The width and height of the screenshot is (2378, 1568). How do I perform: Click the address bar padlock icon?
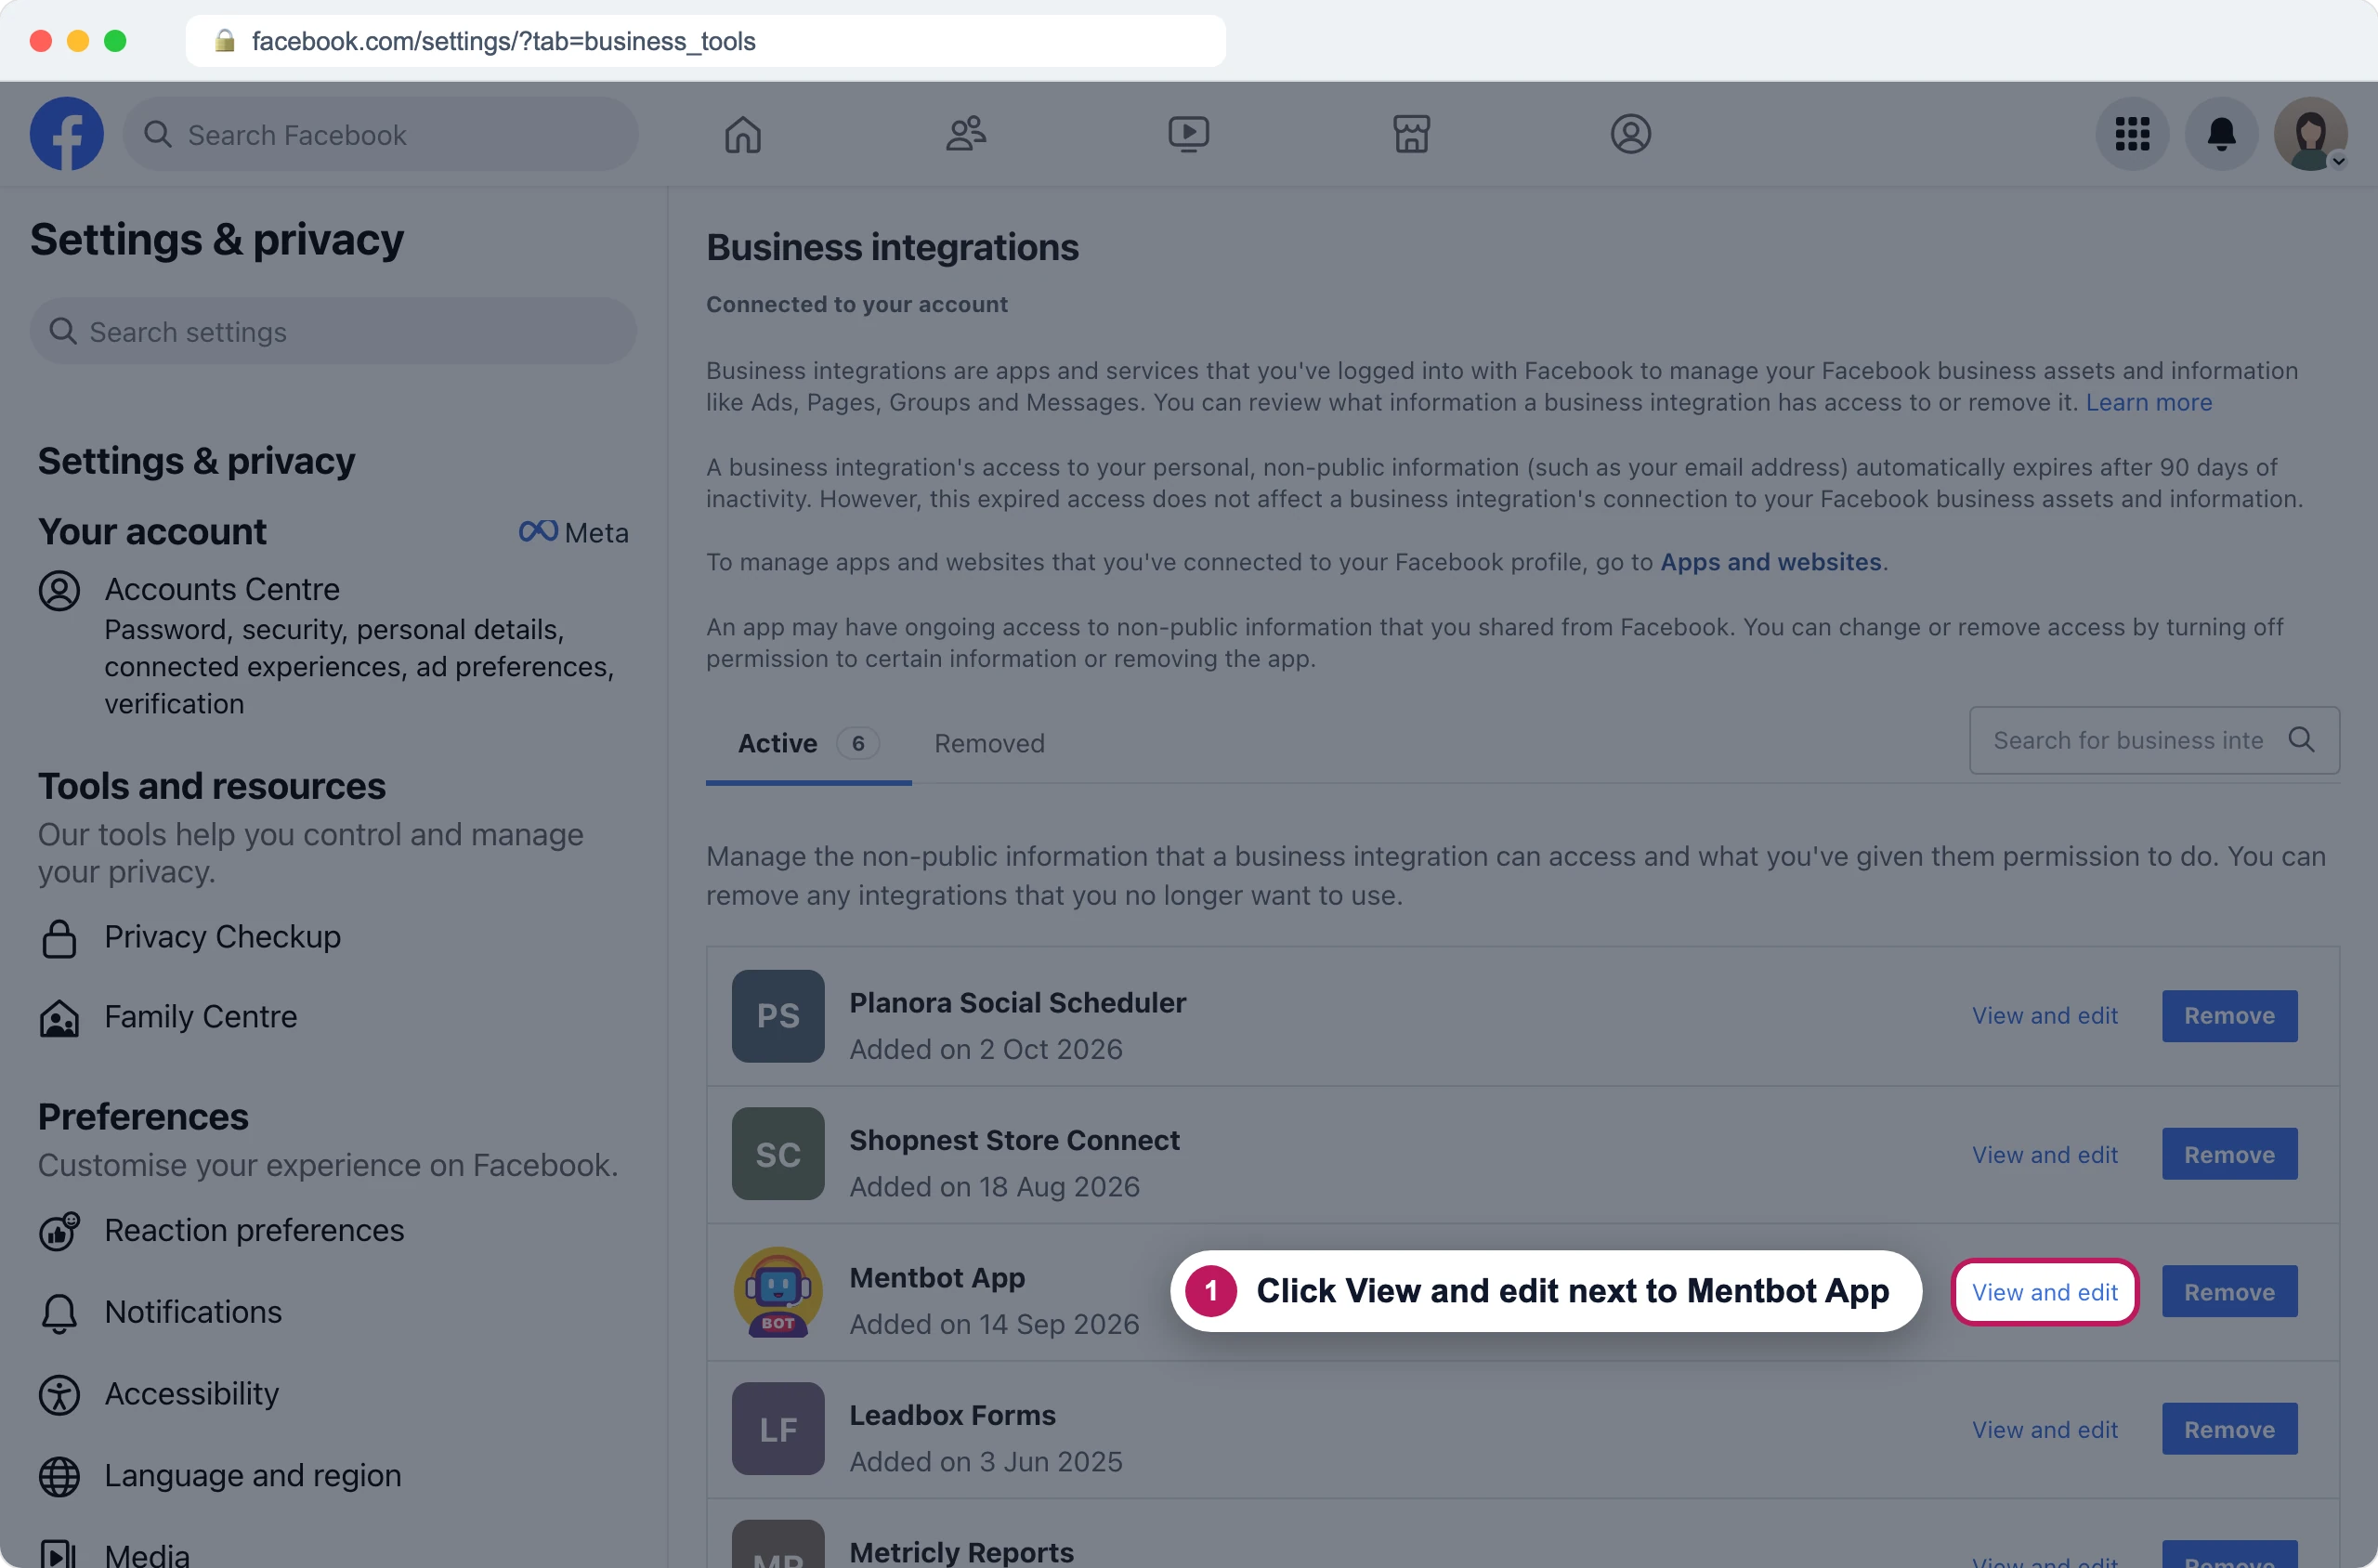pyautogui.click(x=224, y=41)
